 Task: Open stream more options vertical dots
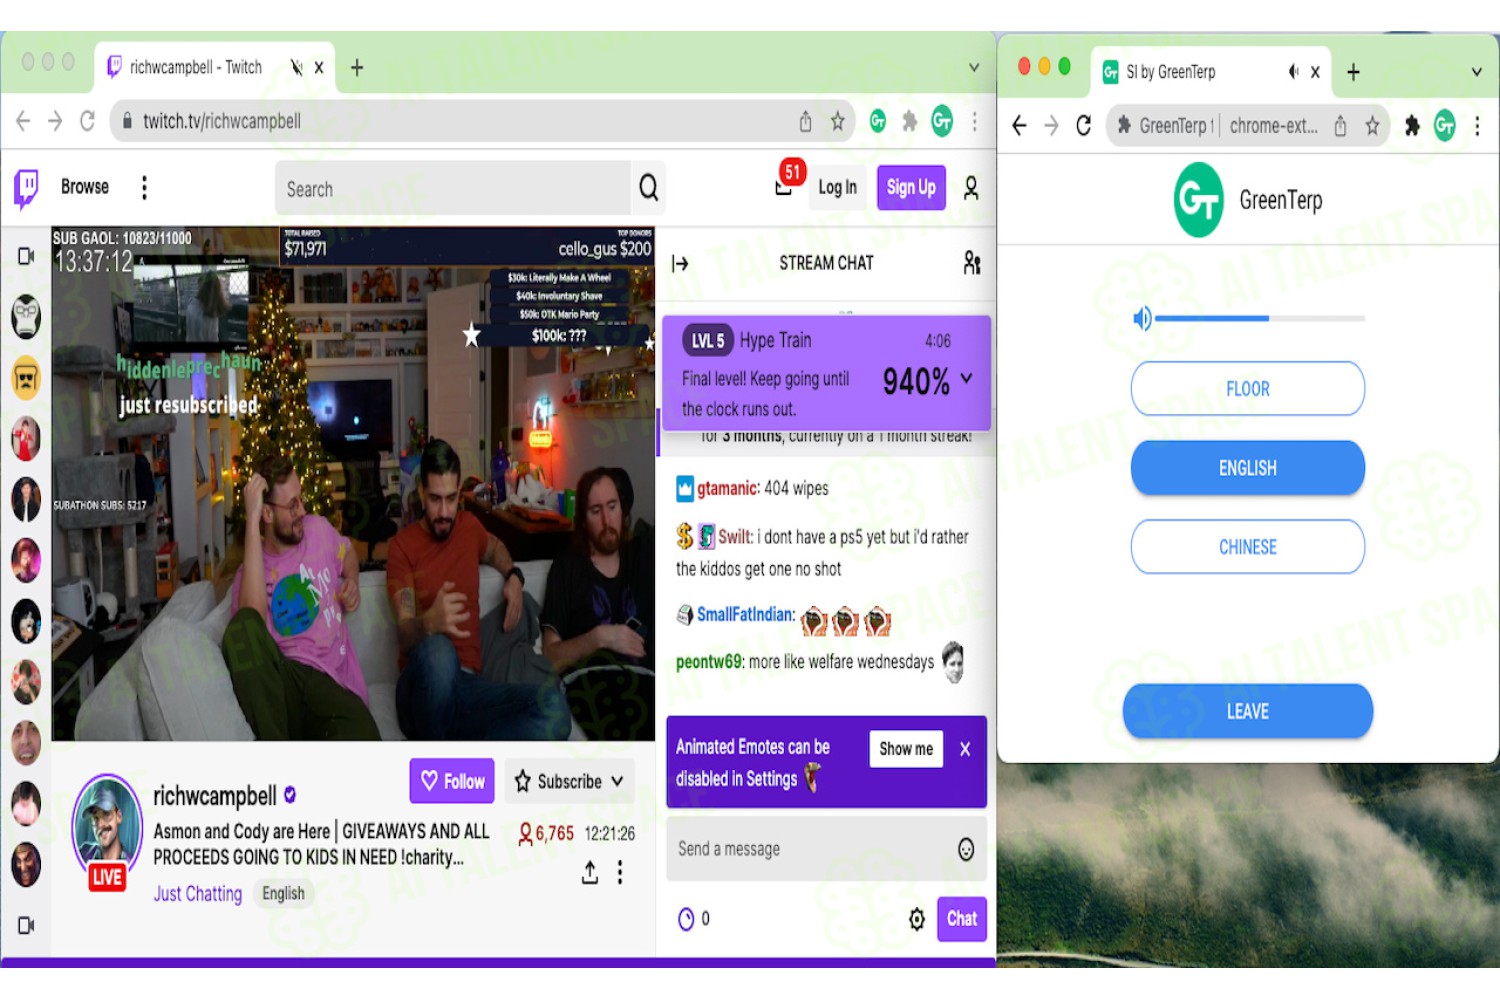pyautogui.click(x=620, y=873)
